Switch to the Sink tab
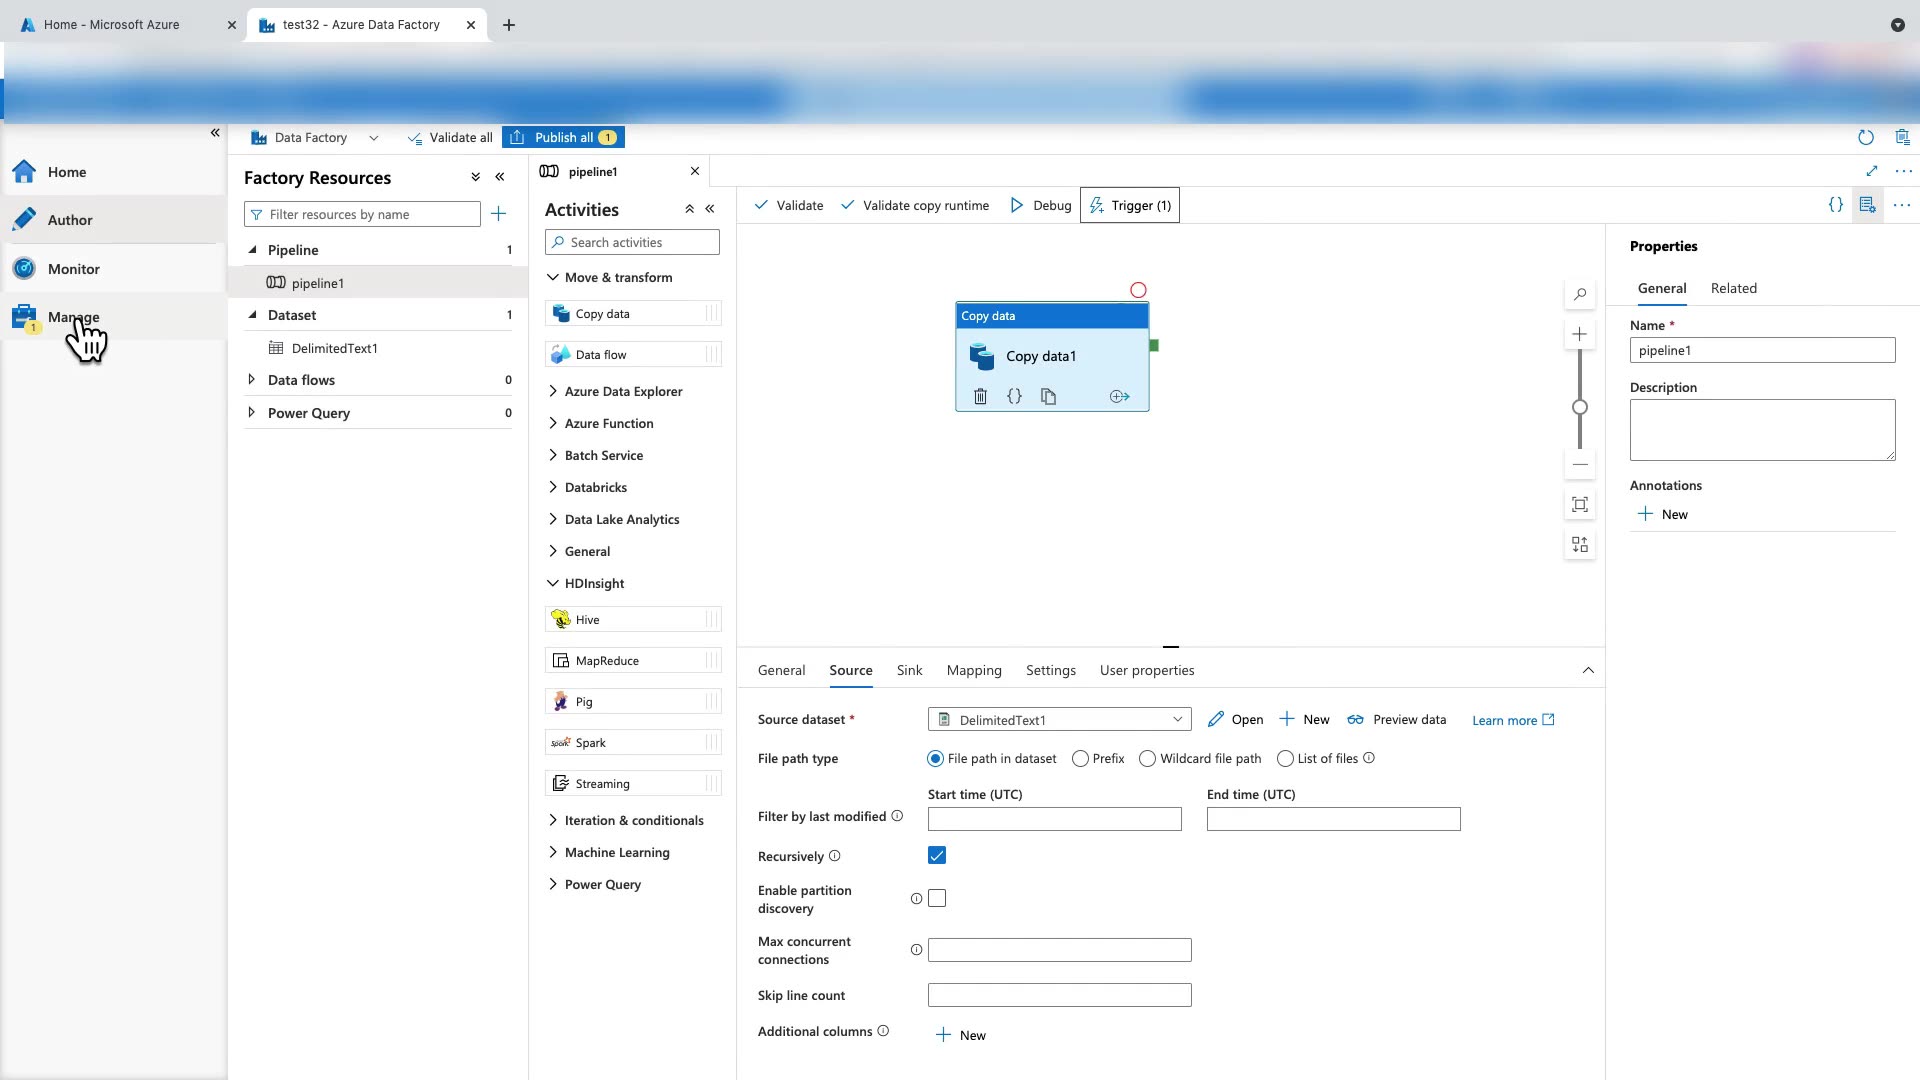 [909, 670]
